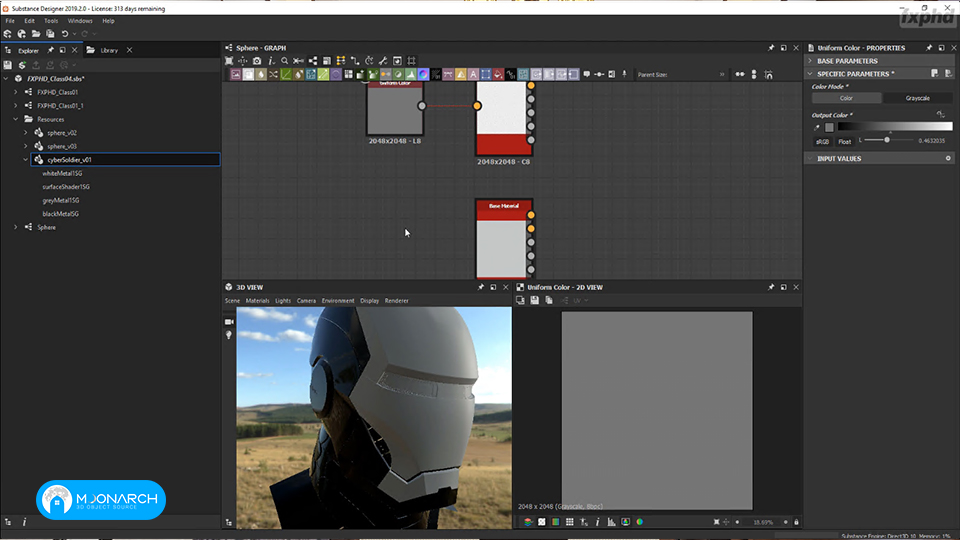This screenshot has height=540, width=960.
Task: Click the Text node icon in node bar
Action: tap(473, 74)
